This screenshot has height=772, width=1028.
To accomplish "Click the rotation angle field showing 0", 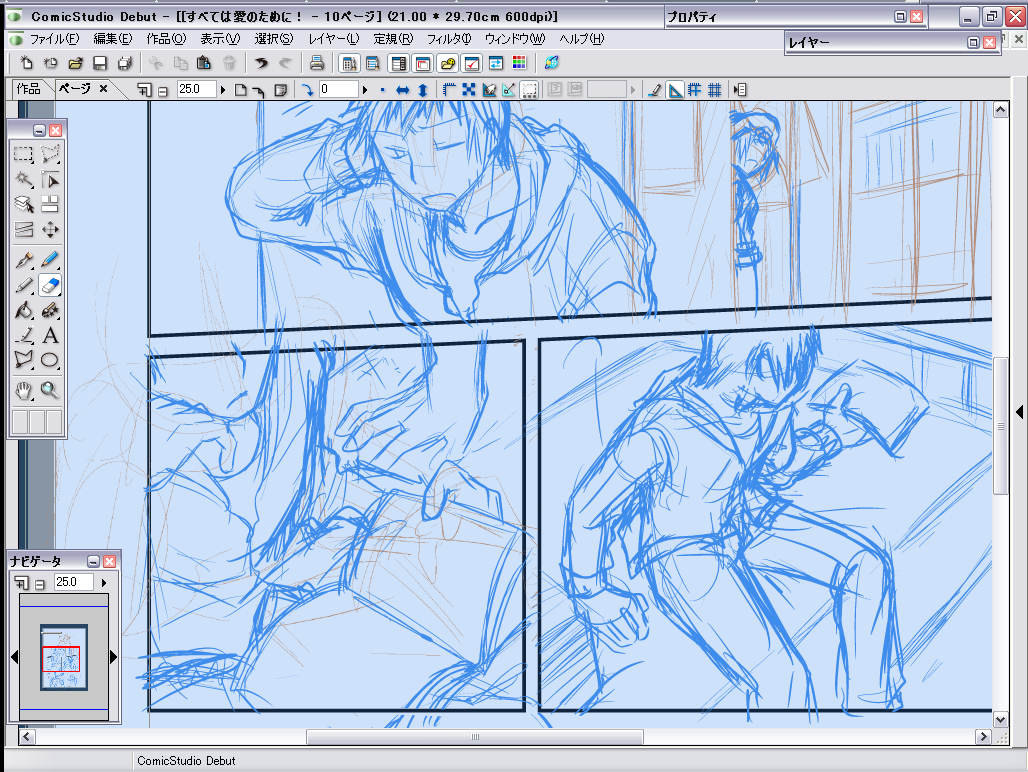I will click(x=339, y=89).
